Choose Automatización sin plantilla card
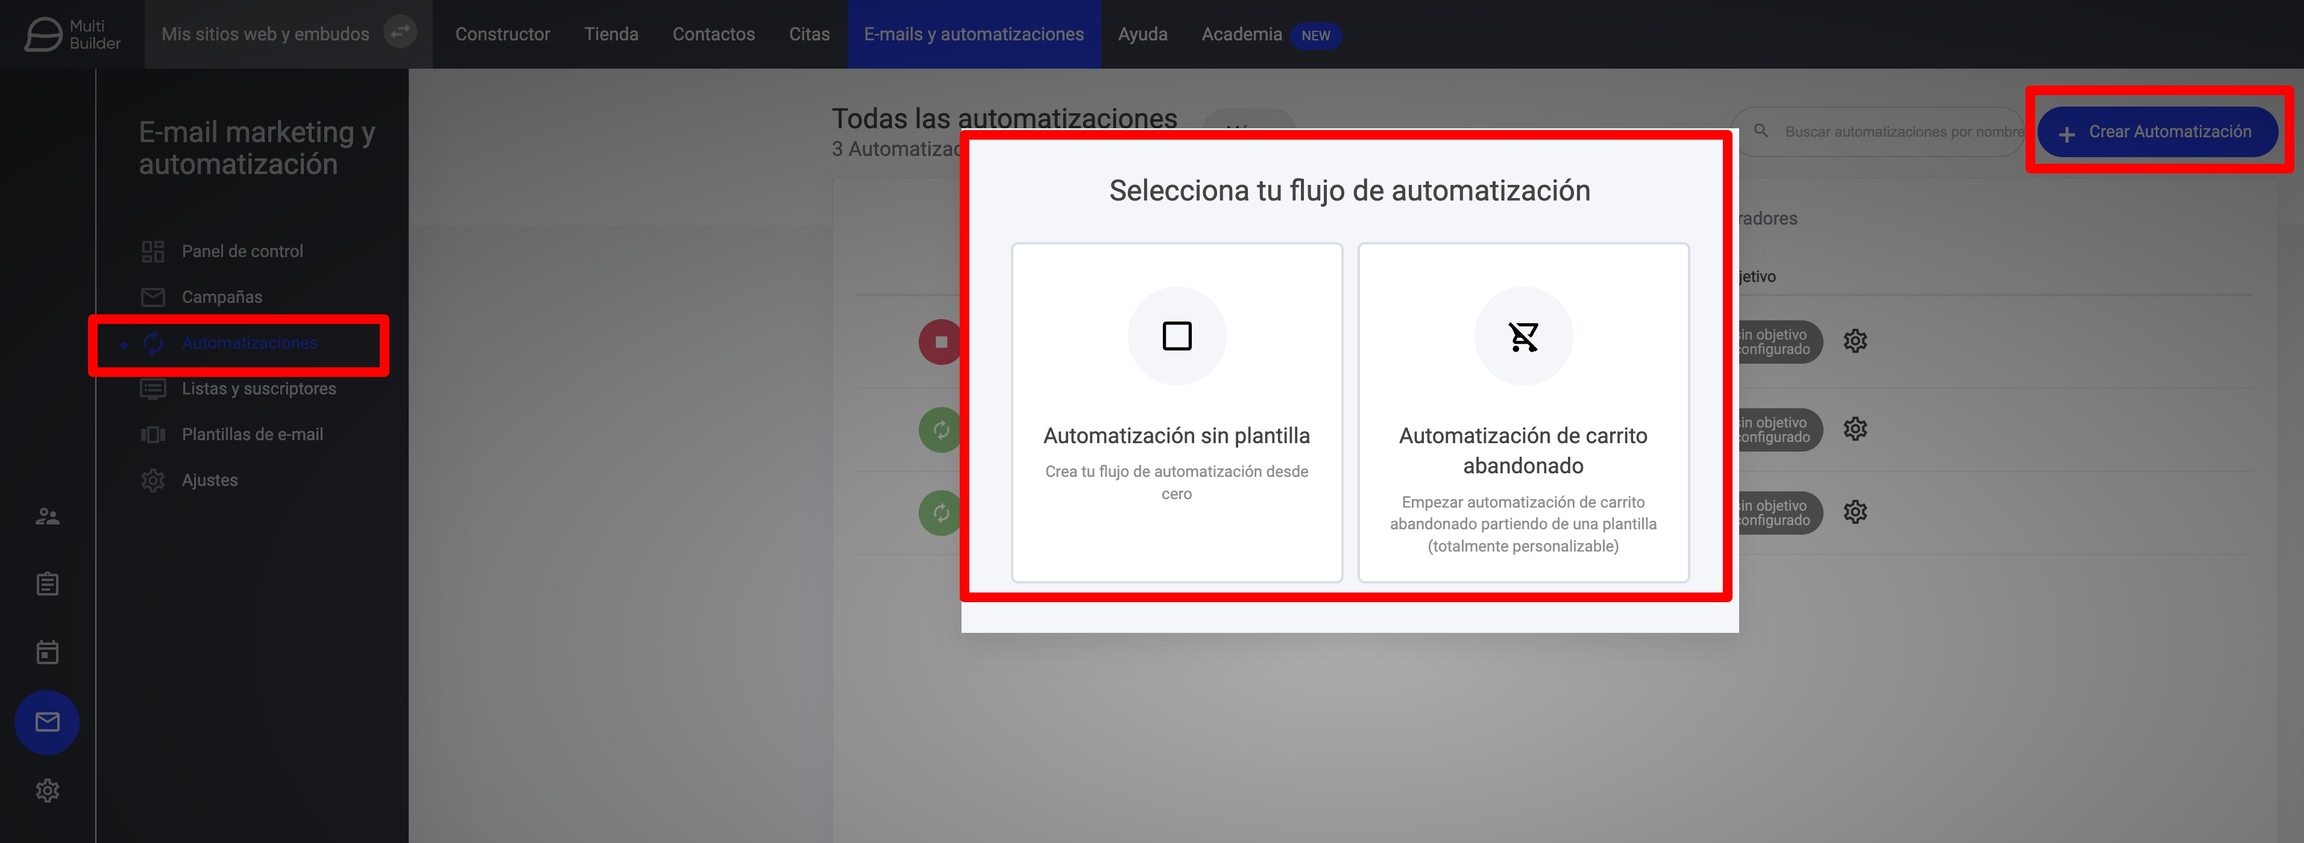This screenshot has height=843, width=2304. tap(1176, 412)
